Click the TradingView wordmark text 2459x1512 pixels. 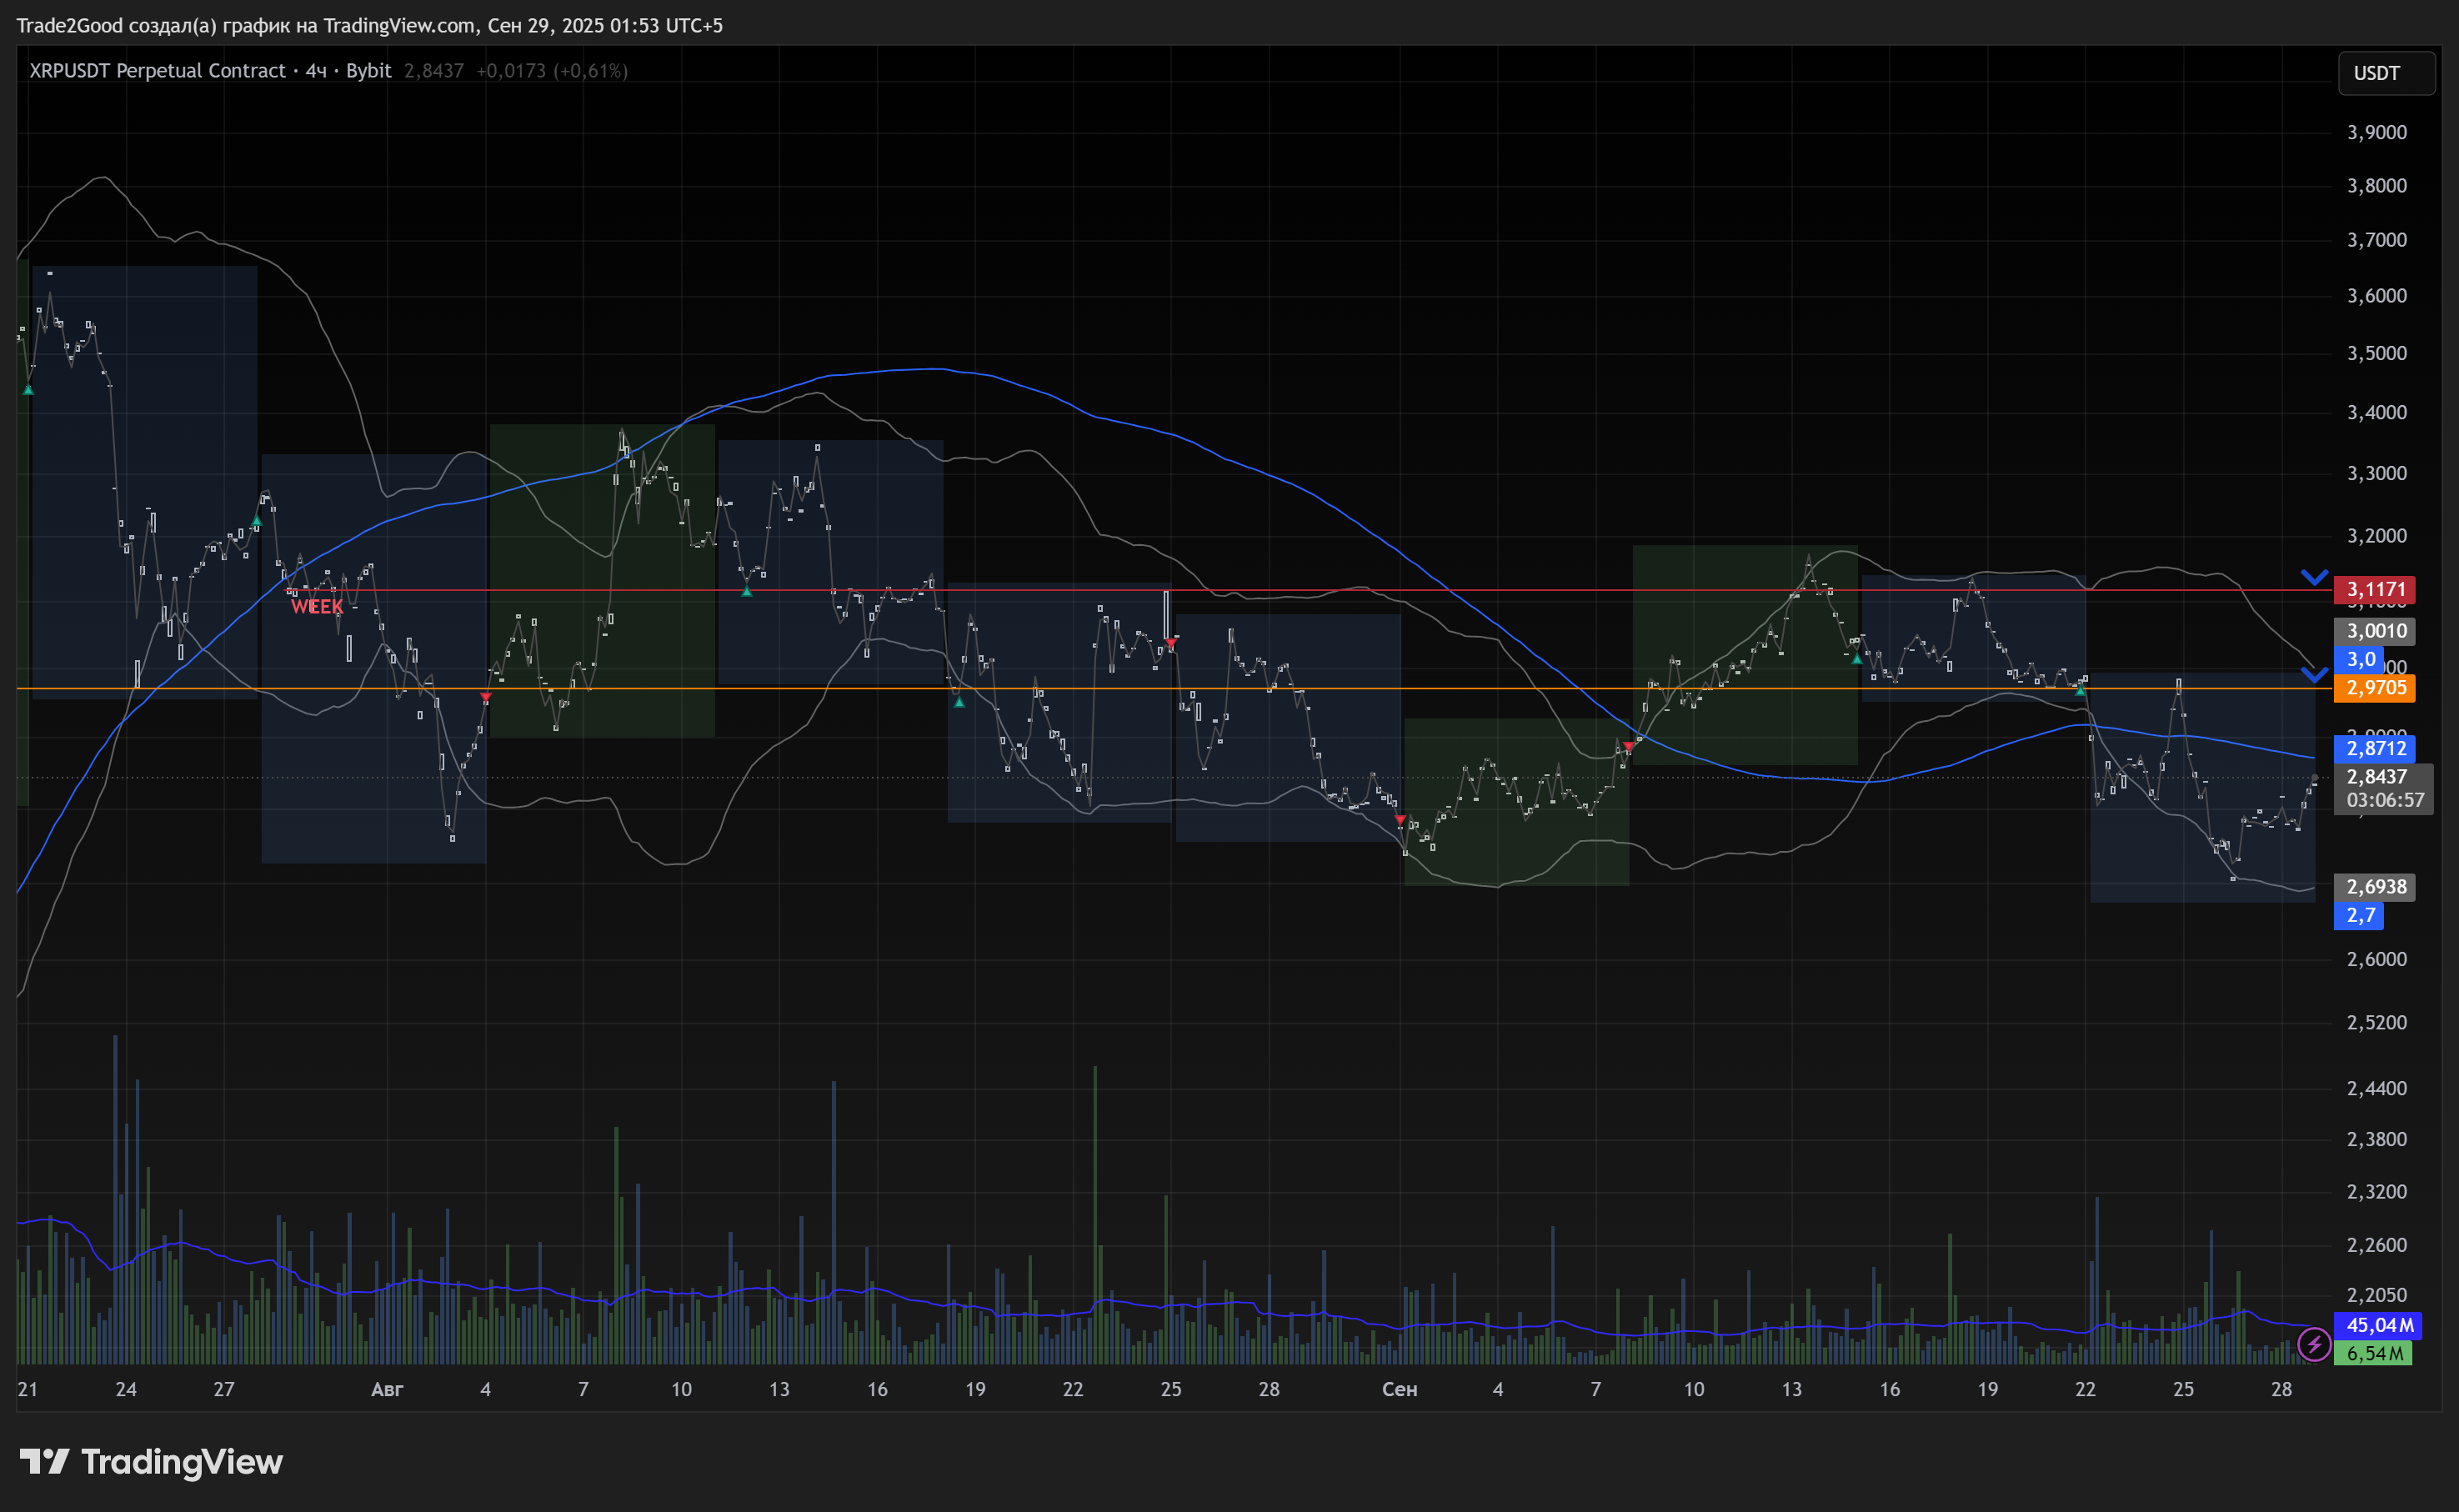click(181, 1462)
